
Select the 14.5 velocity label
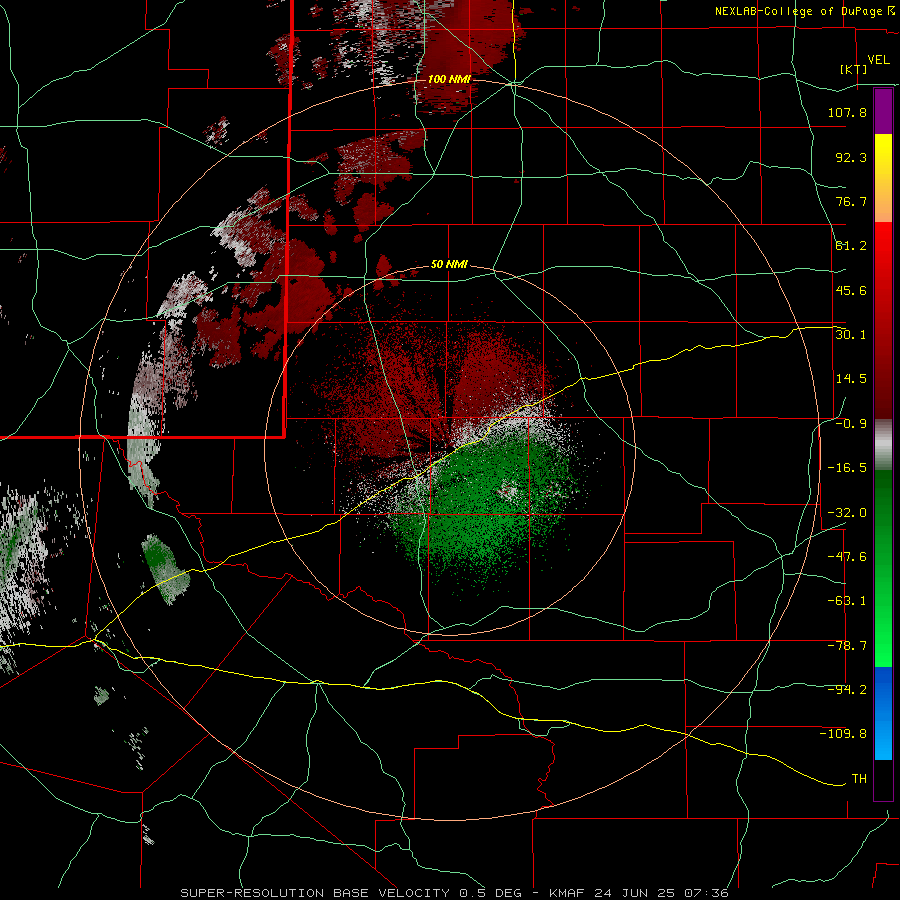[851, 379]
